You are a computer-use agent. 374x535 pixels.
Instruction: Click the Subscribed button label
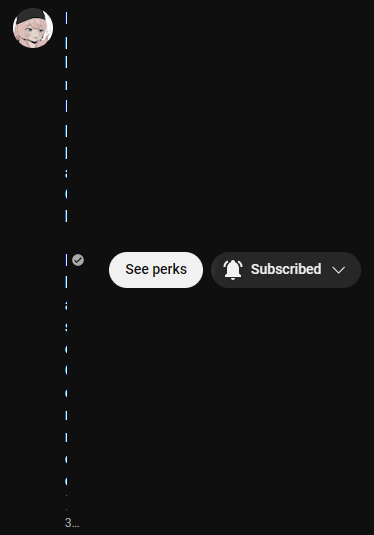tap(286, 269)
